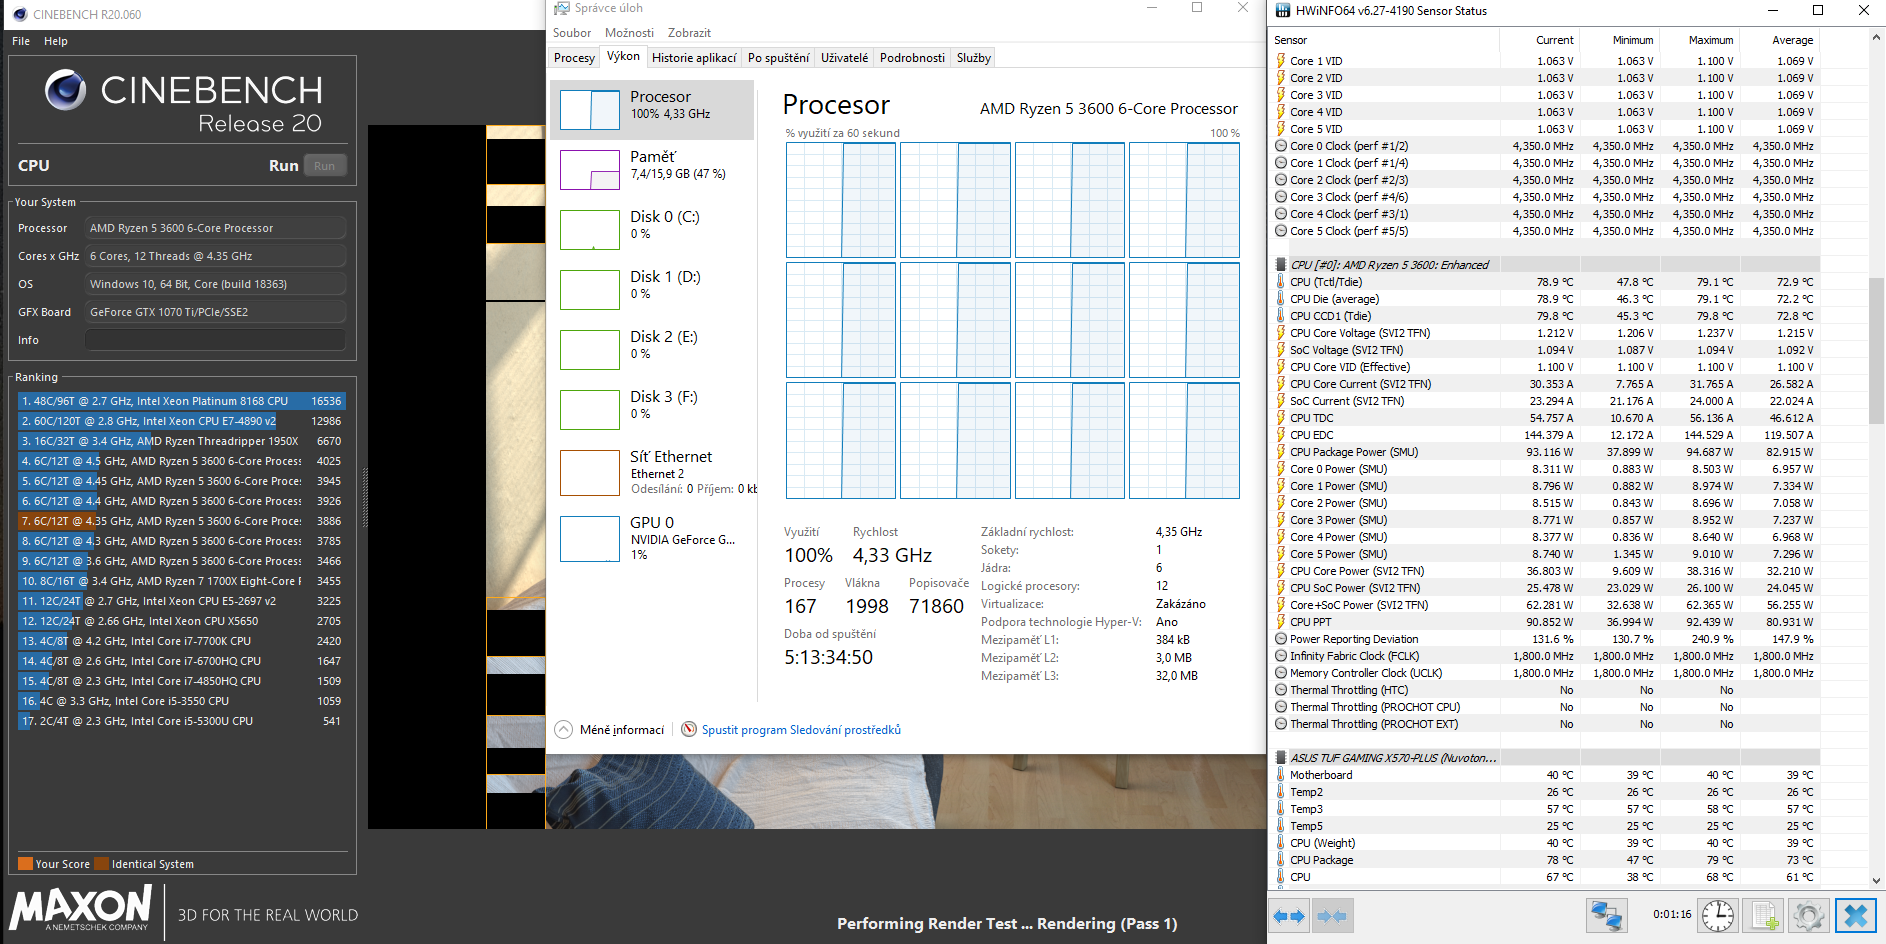Click the icon beside ASUS TUF GAMING header
This screenshot has height=944, width=1886.
click(x=1281, y=758)
